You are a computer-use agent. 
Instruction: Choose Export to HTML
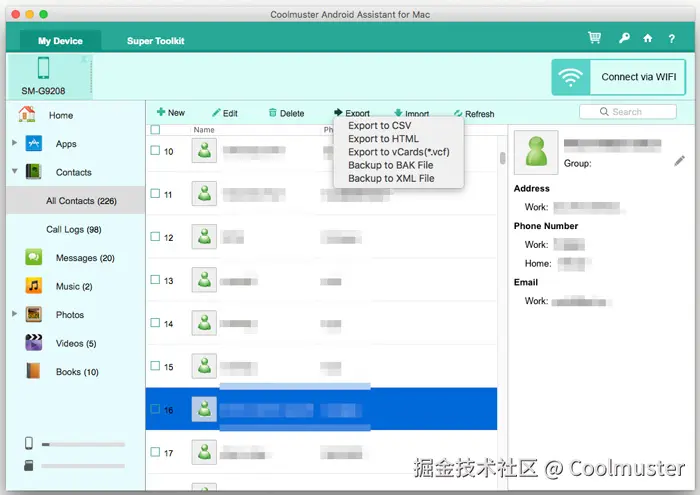pyautogui.click(x=383, y=139)
